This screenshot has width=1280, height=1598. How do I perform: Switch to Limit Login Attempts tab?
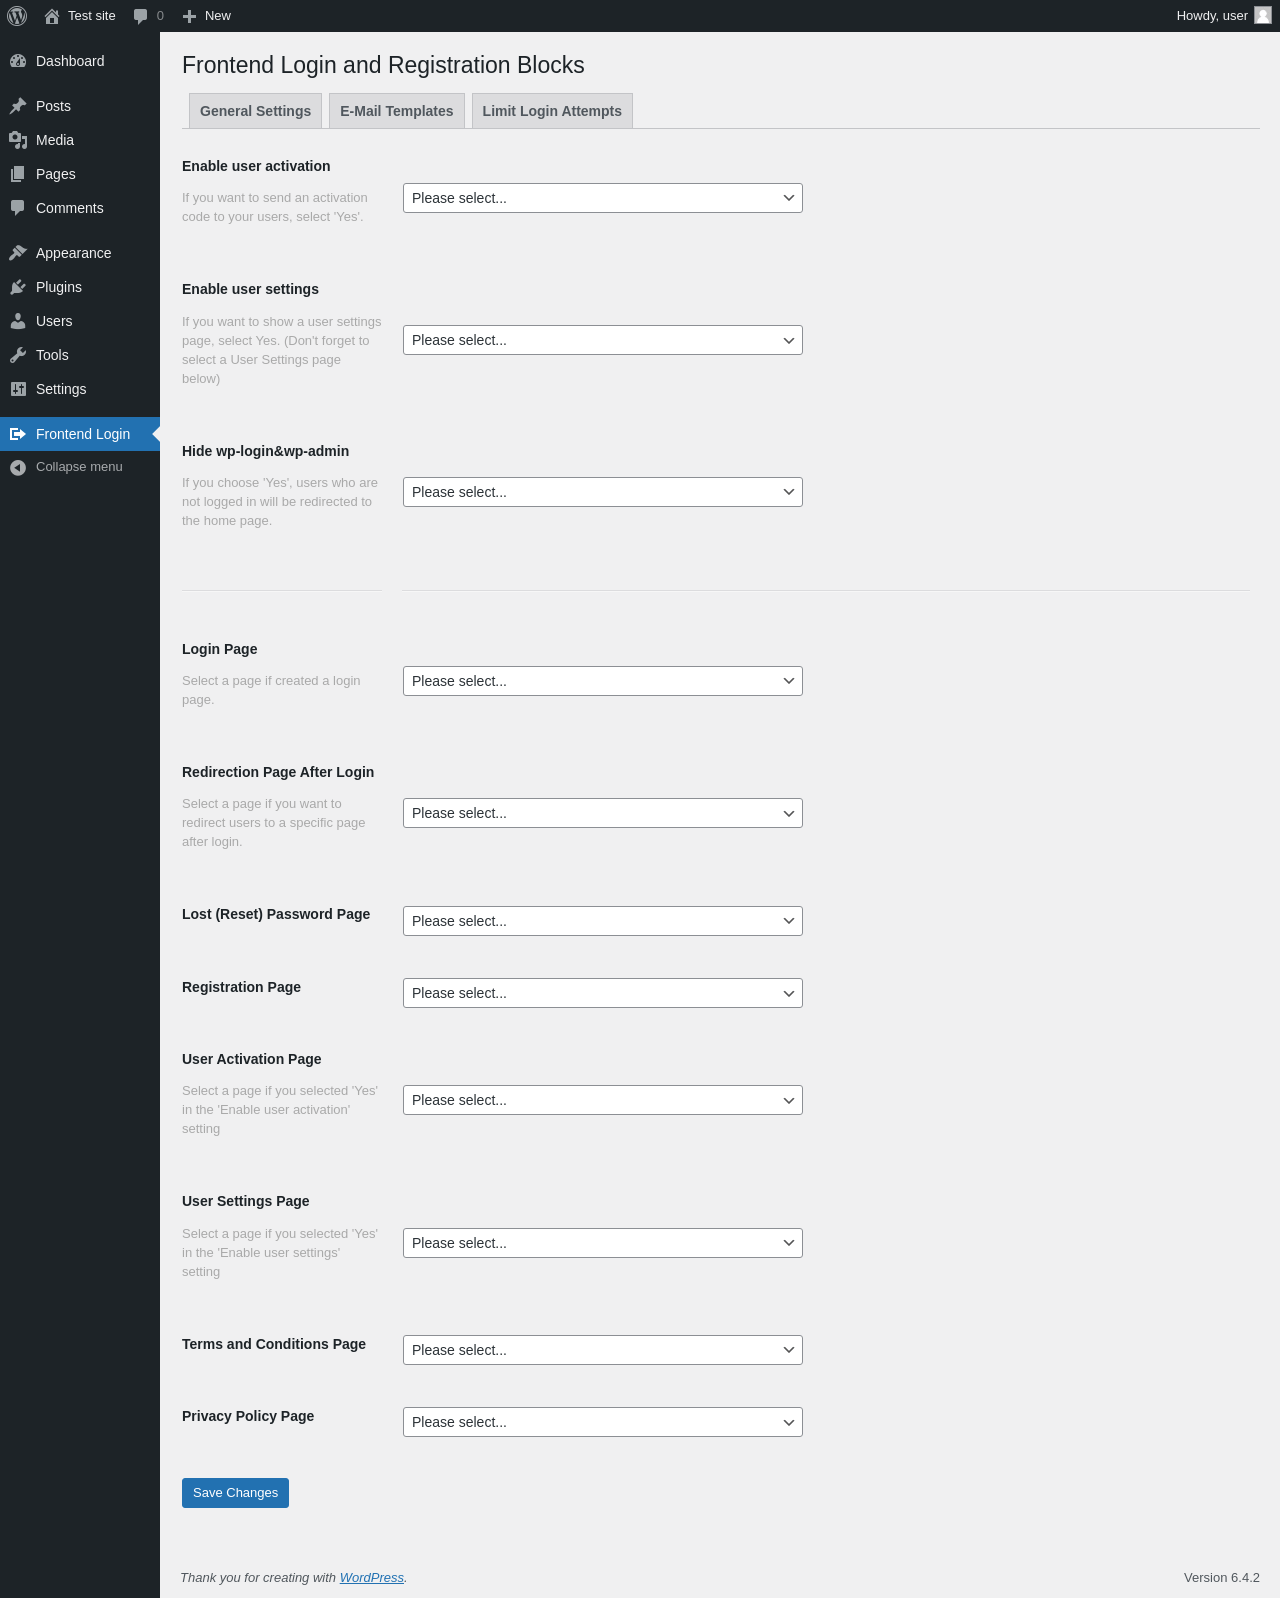tap(552, 111)
